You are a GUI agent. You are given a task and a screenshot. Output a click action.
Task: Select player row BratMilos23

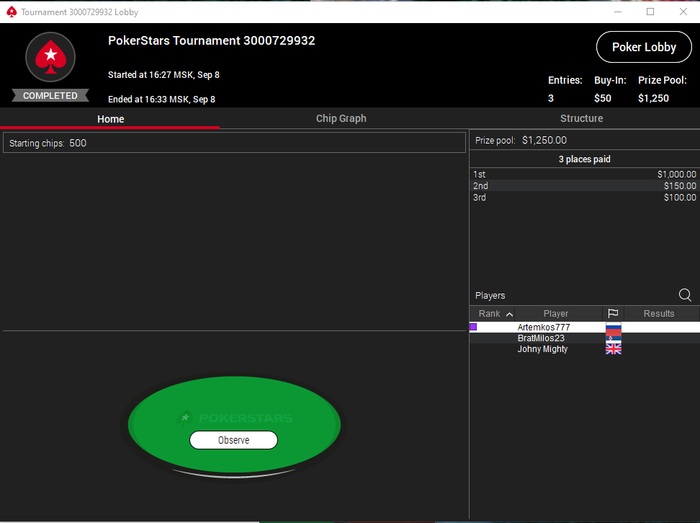[584, 338]
